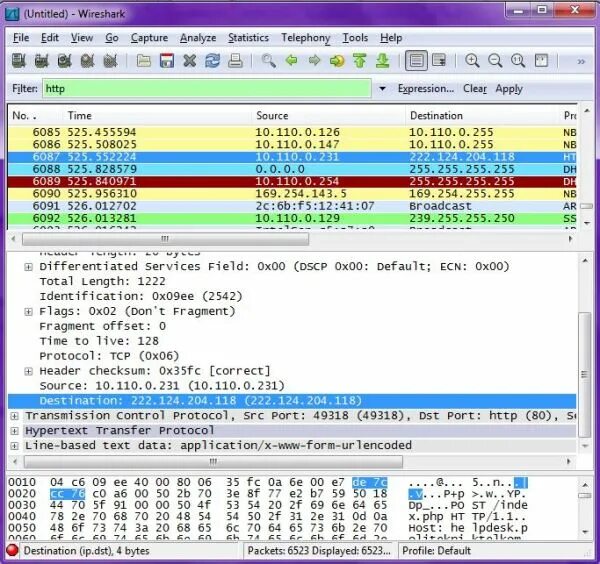Show hidden toolbar items chevron
Image resolution: width=600 pixels, height=564 pixels.
point(581,61)
